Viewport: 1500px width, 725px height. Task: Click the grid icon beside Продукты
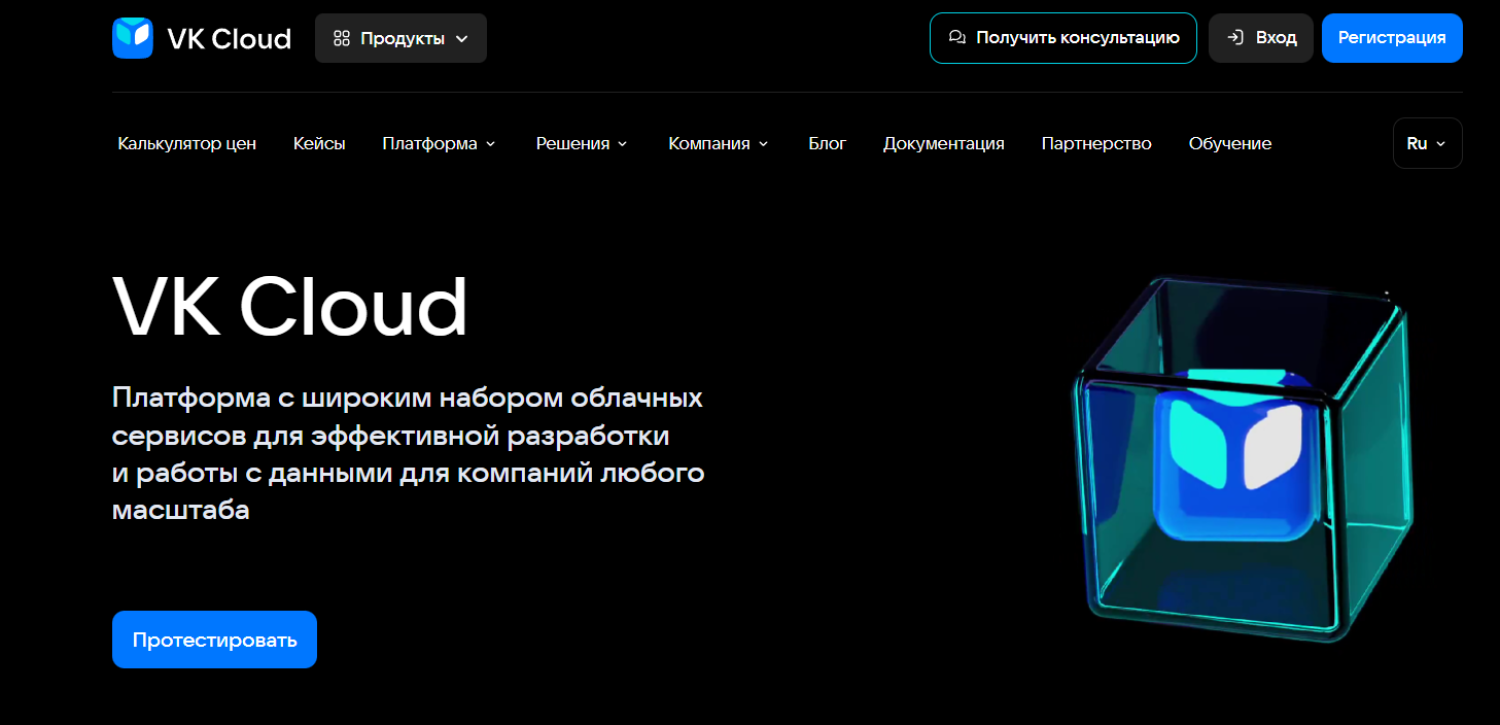341,38
